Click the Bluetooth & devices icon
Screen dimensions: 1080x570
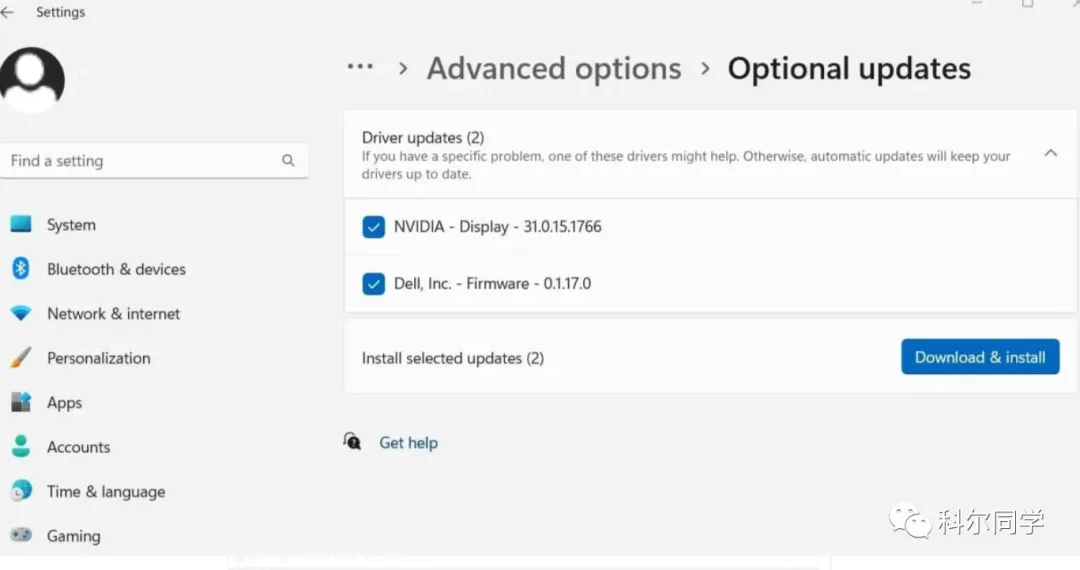point(21,269)
